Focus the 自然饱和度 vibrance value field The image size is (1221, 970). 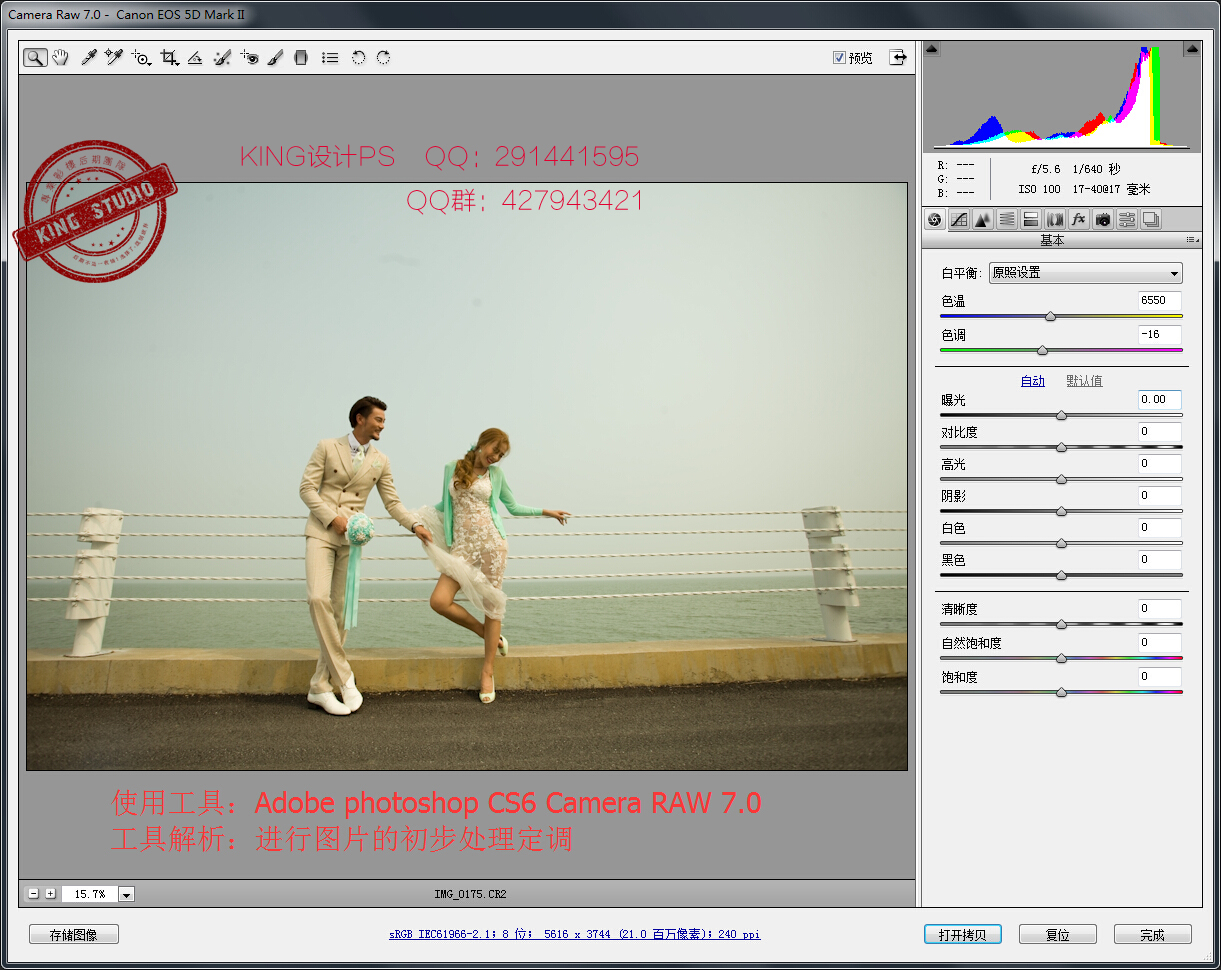tap(1159, 642)
